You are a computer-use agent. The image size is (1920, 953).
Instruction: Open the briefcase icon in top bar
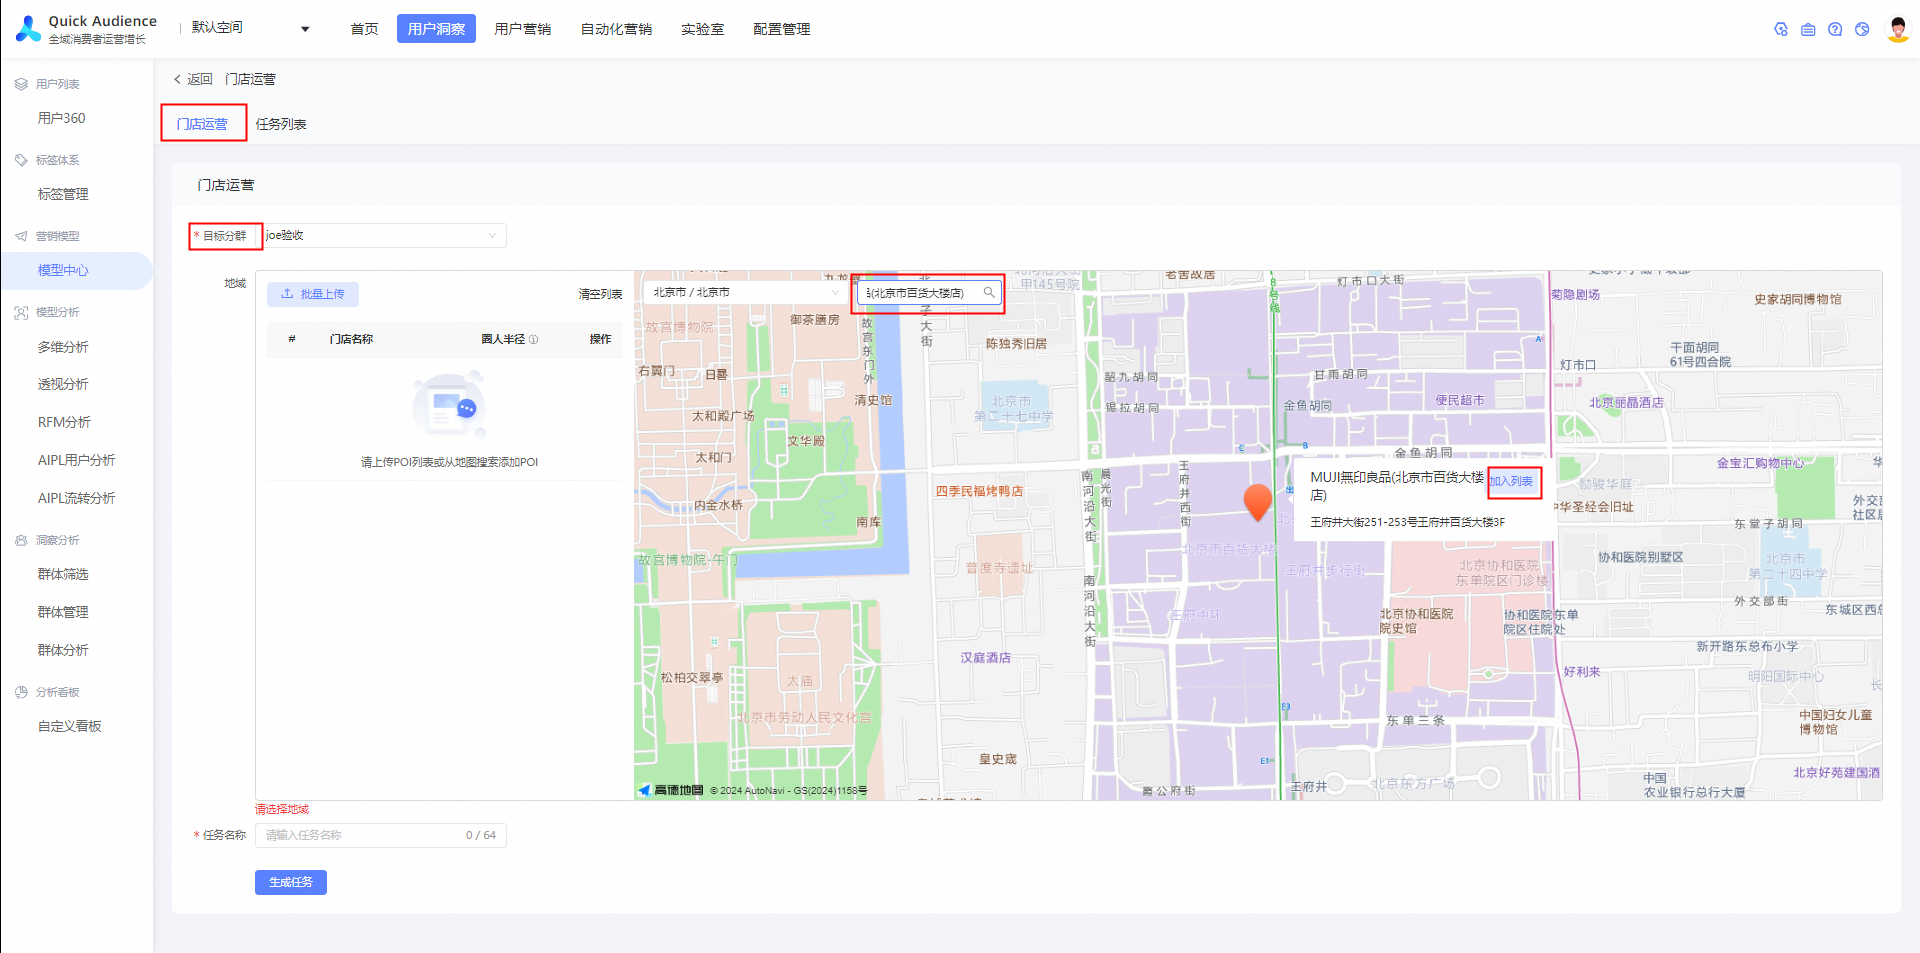coord(1808,29)
